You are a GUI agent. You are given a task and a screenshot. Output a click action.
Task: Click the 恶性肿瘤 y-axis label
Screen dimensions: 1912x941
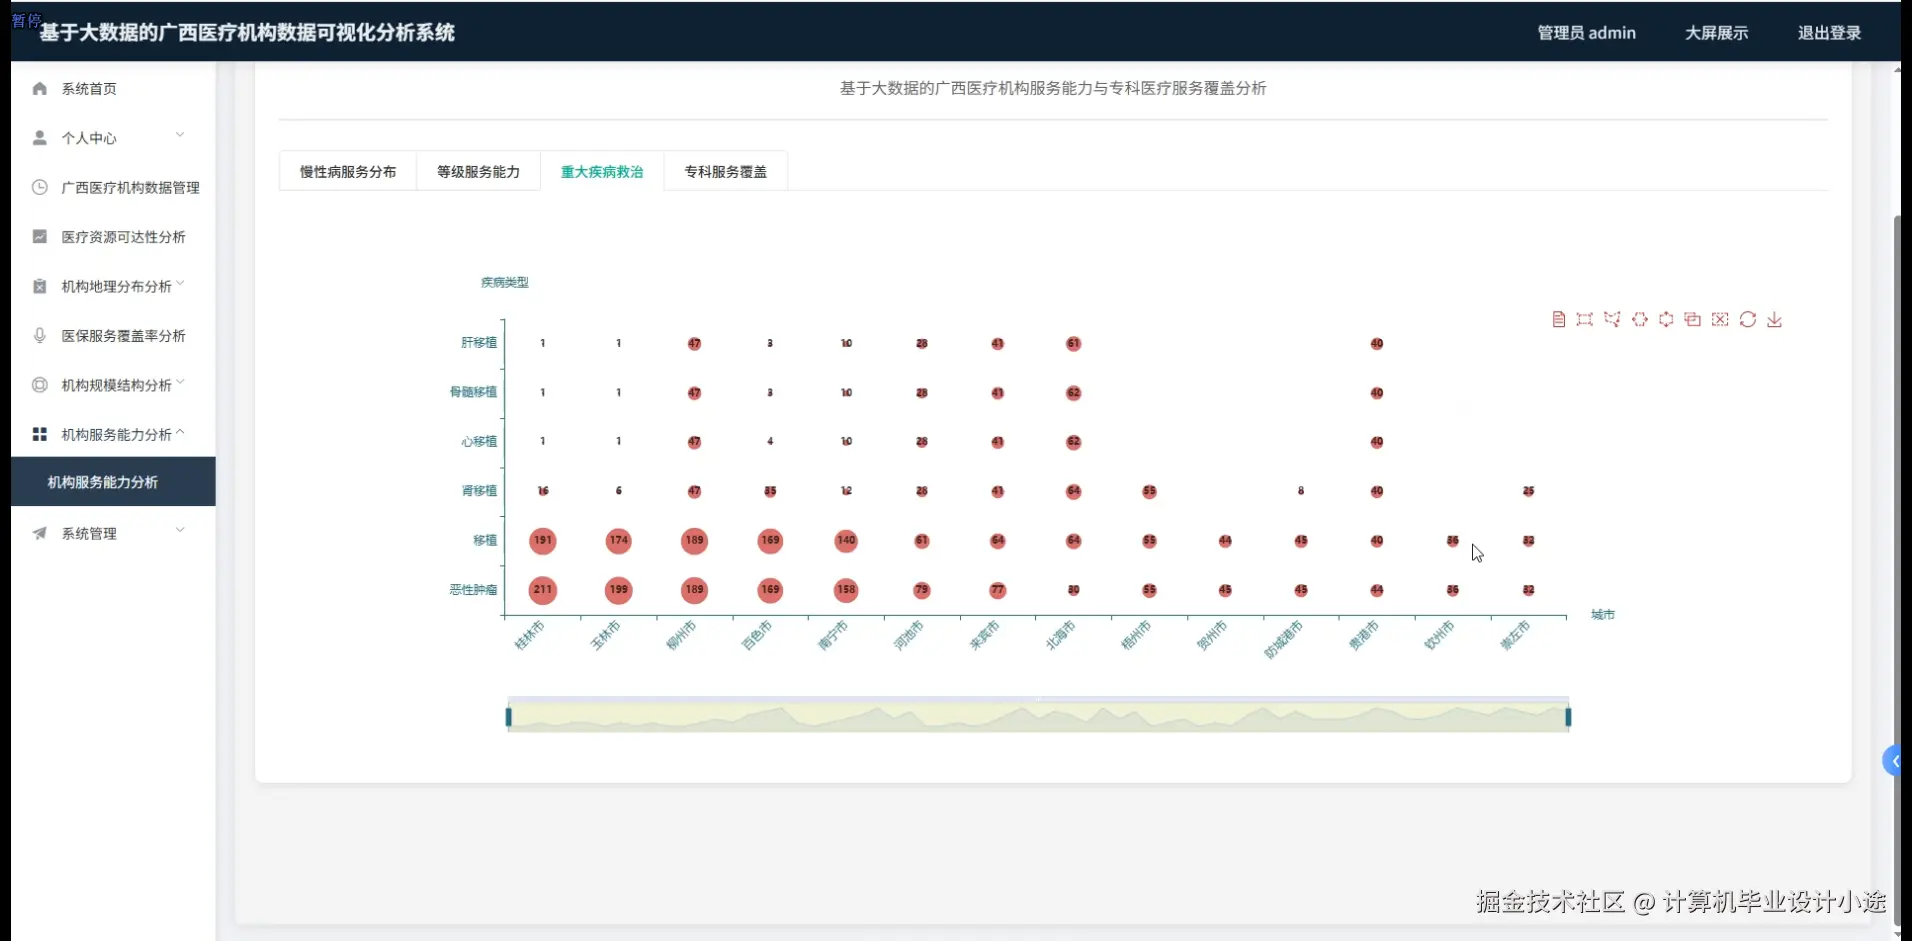[x=473, y=589]
